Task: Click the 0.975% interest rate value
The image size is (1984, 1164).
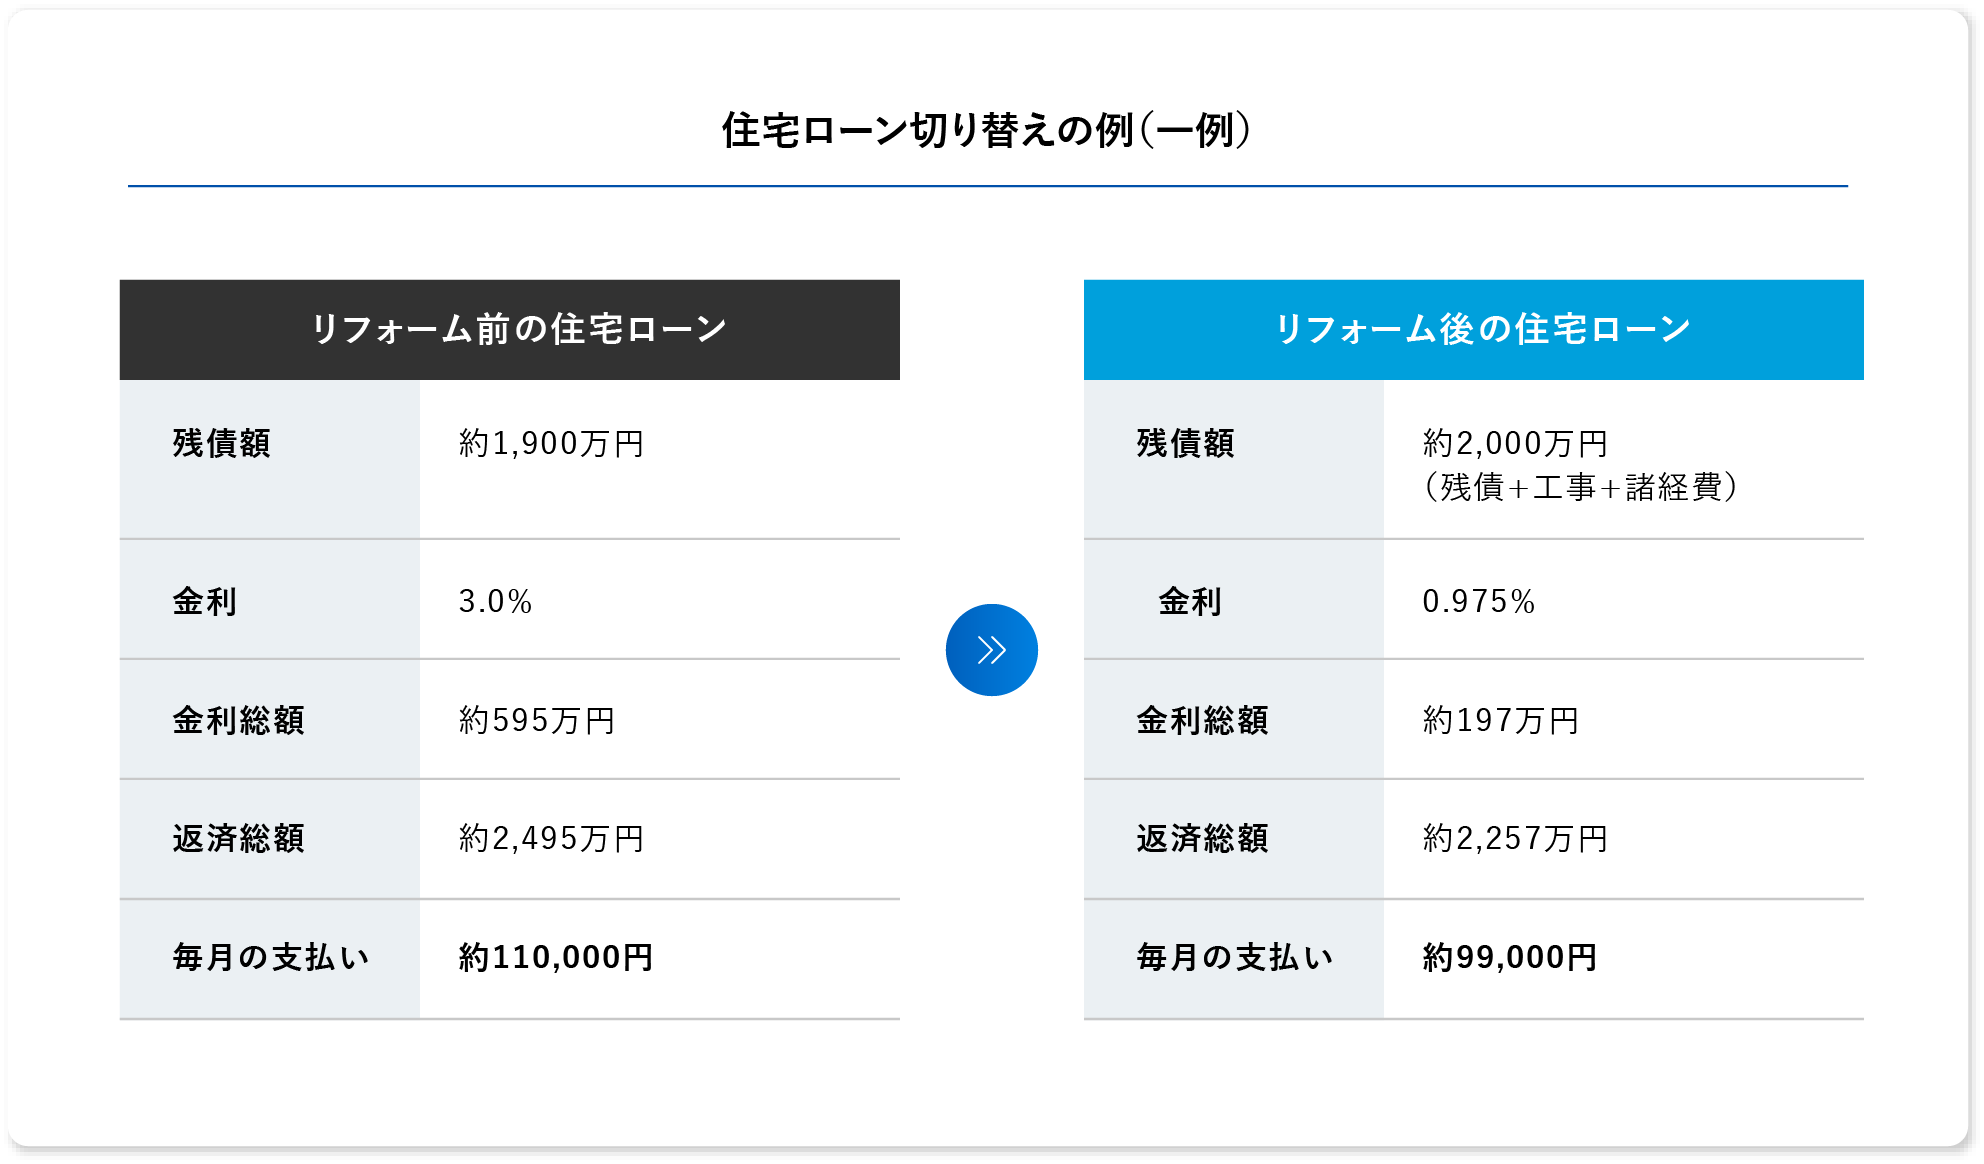Action: point(1478,601)
